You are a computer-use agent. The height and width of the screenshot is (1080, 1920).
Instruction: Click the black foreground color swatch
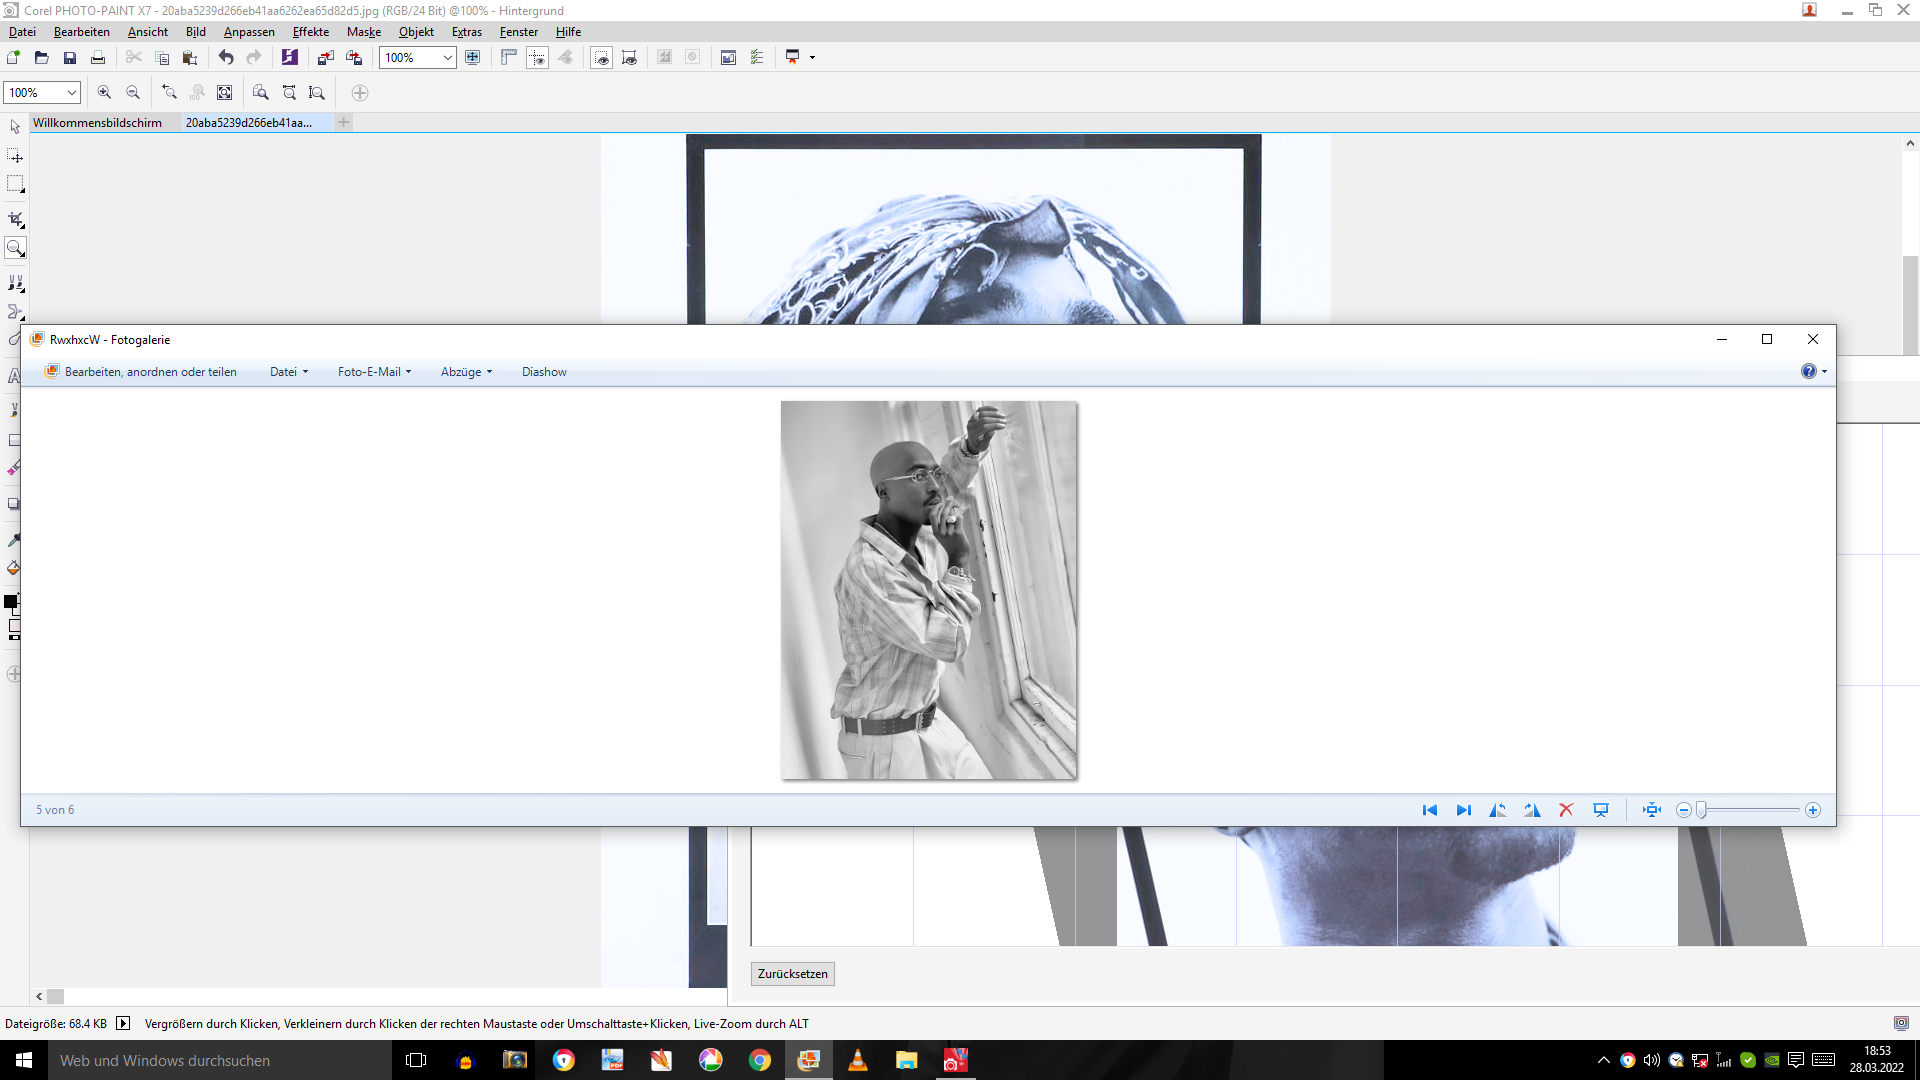[11, 602]
